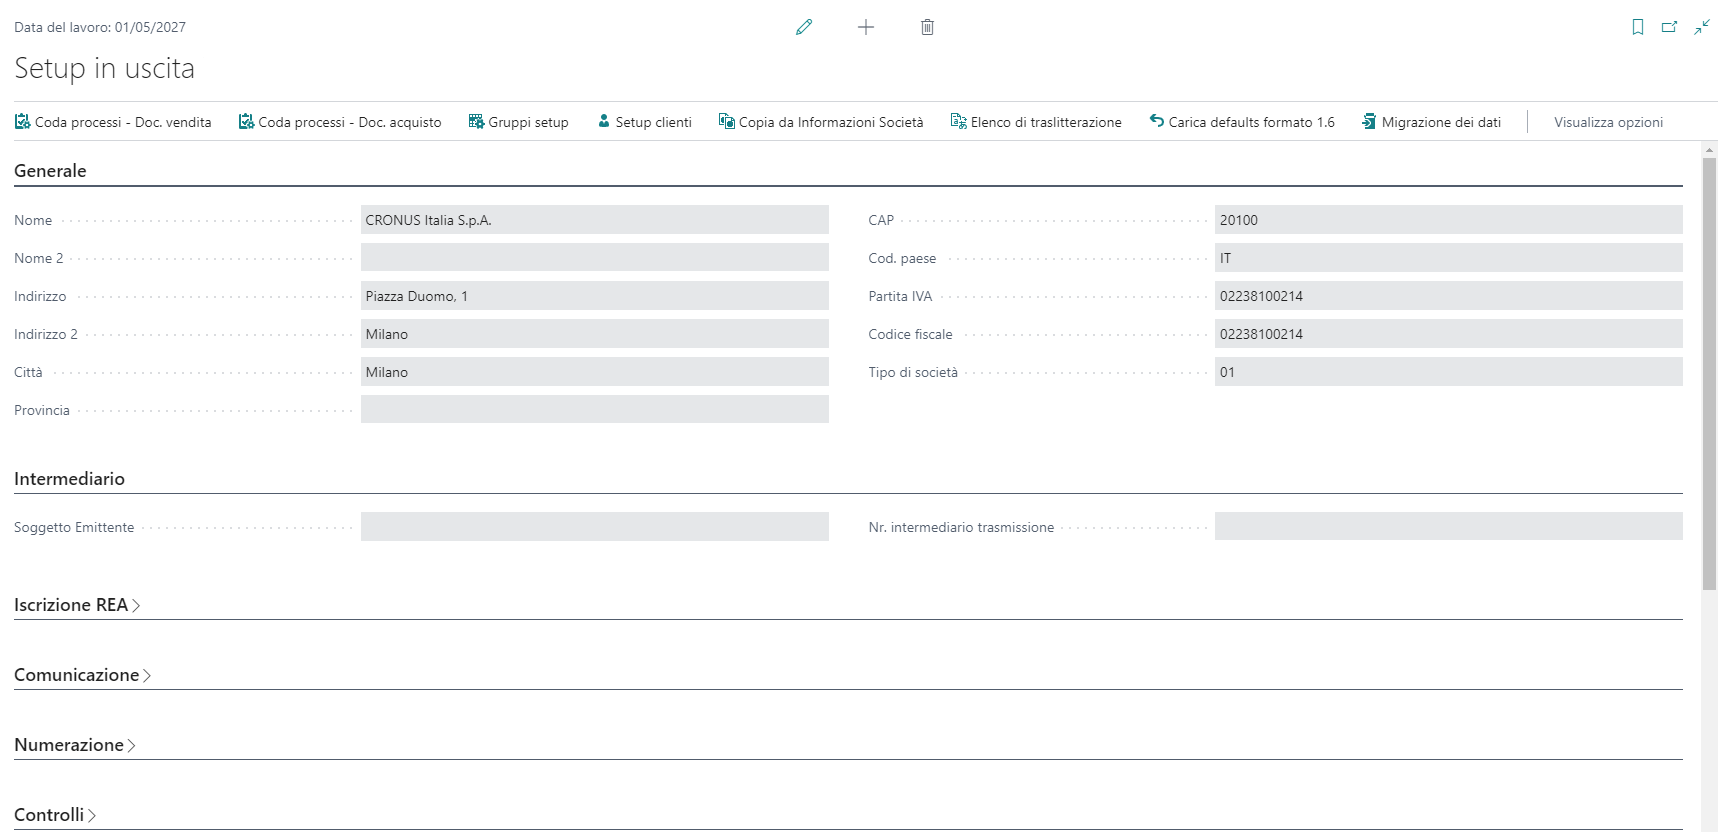Open Setup clienti action
This screenshot has width=1733, height=832.
(x=644, y=122)
